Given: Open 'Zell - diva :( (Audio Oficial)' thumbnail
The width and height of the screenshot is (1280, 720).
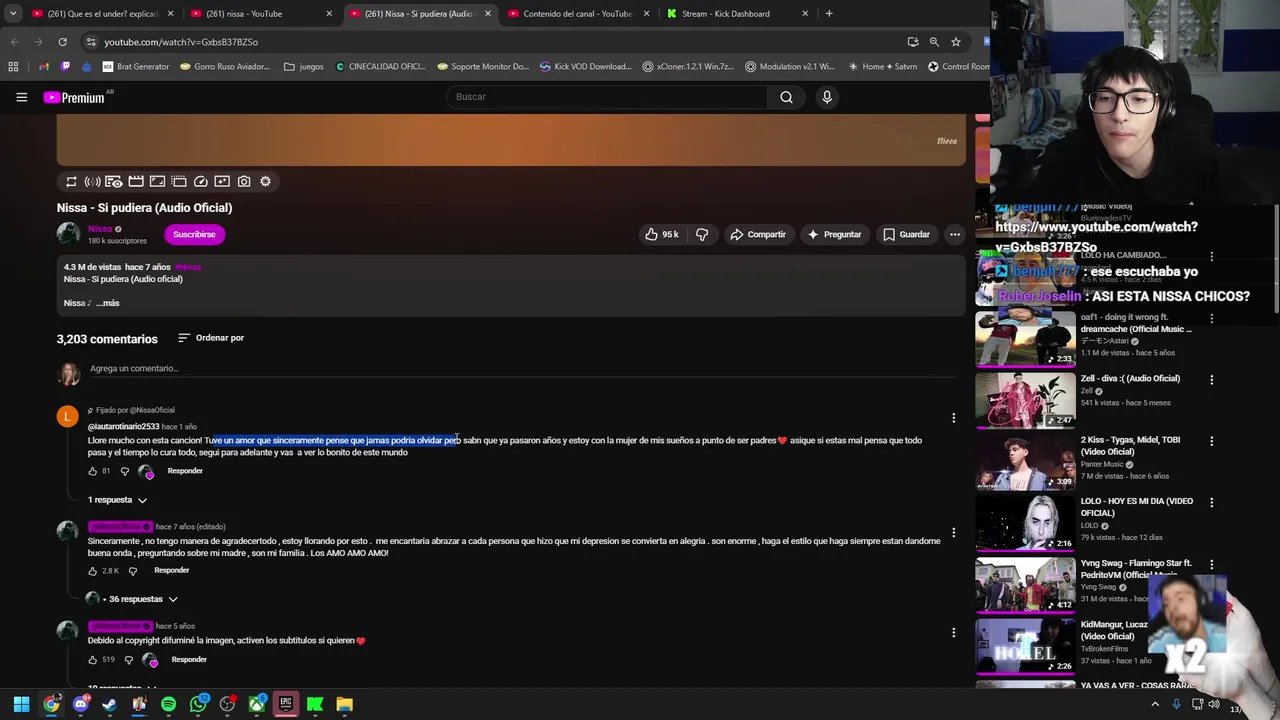Looking at the screenshot, I should (x=1025, y=399).
